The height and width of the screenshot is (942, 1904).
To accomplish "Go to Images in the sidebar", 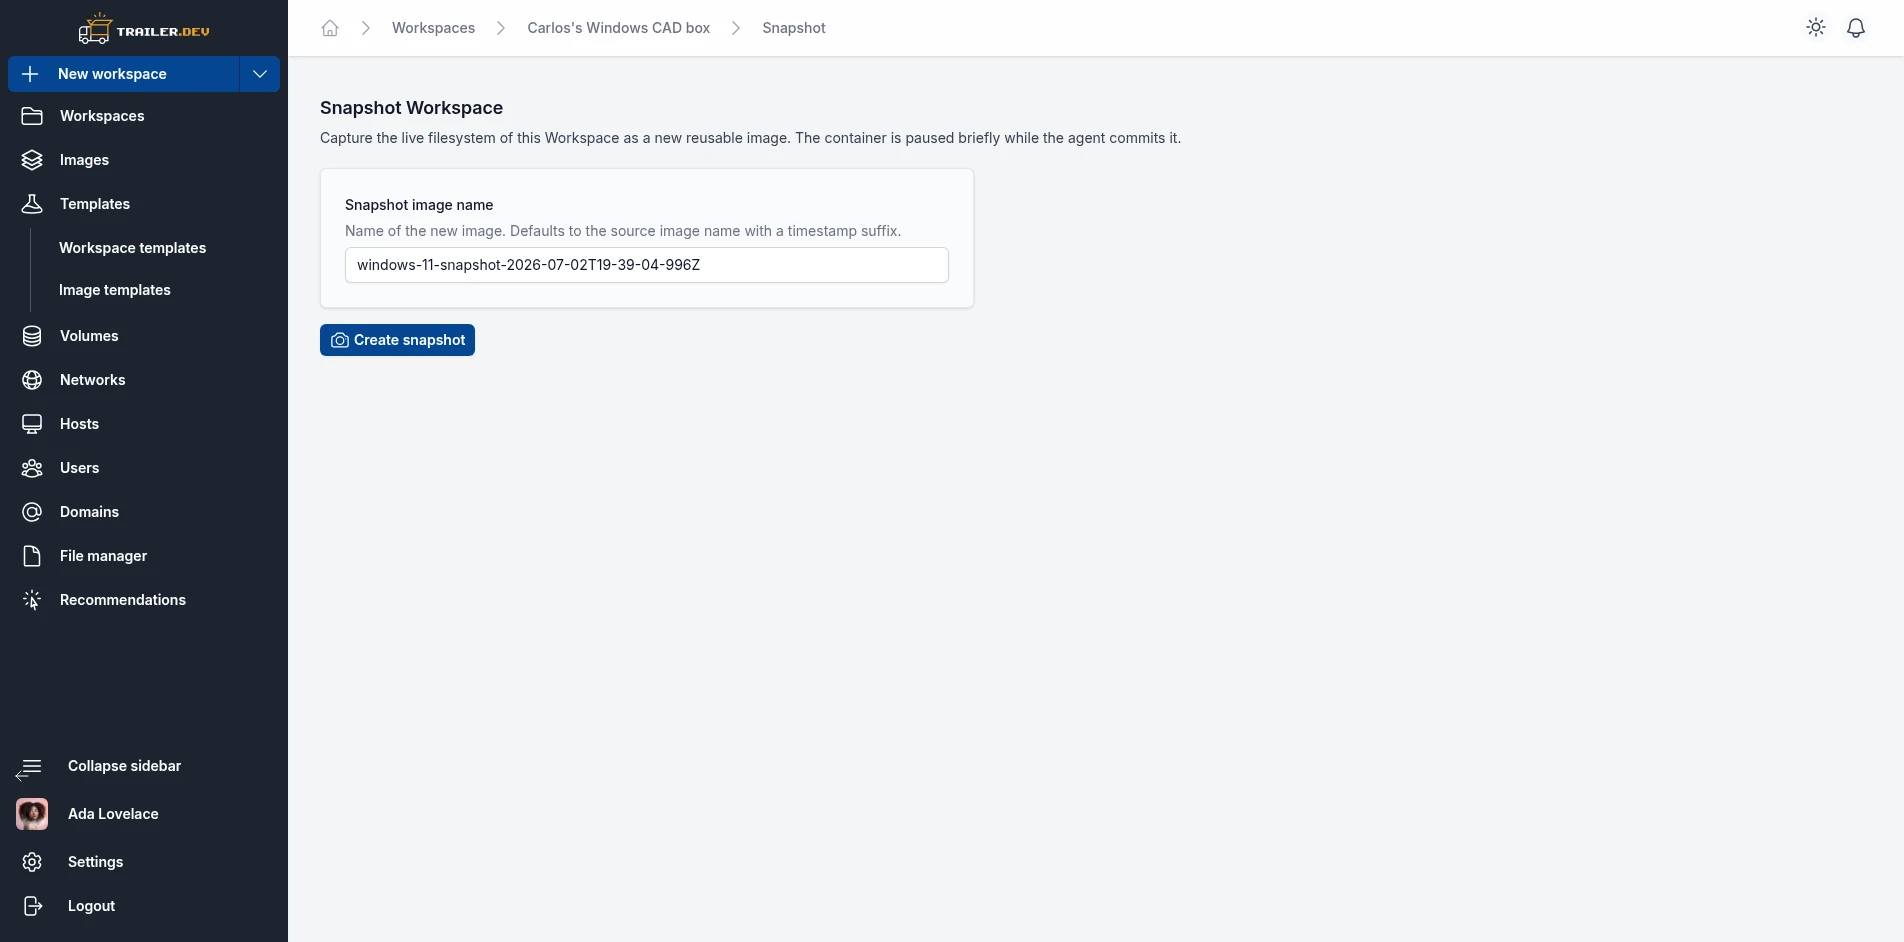I will [x=84, y=160].
